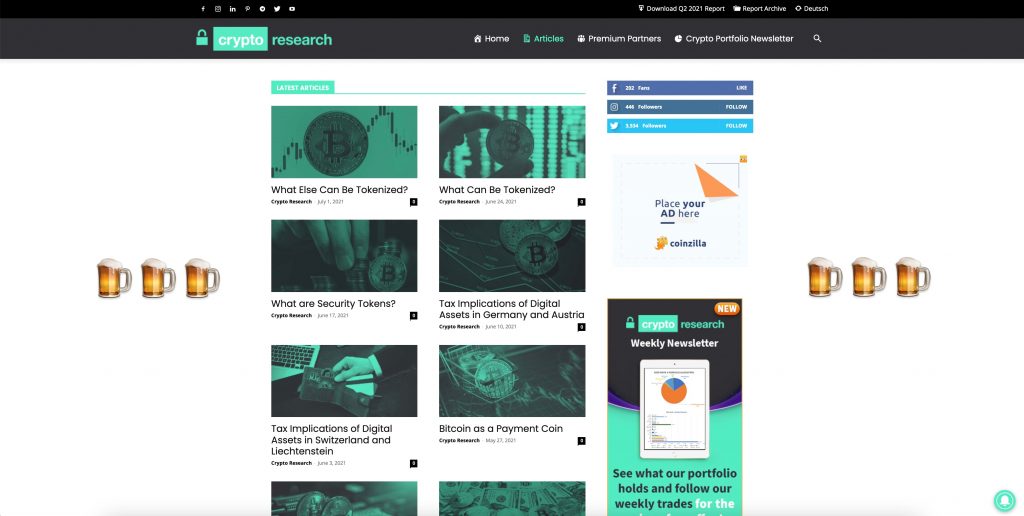Open the Twitter icon in top bar
Viewport: 1024px width, 516px height.
(277, 9)
